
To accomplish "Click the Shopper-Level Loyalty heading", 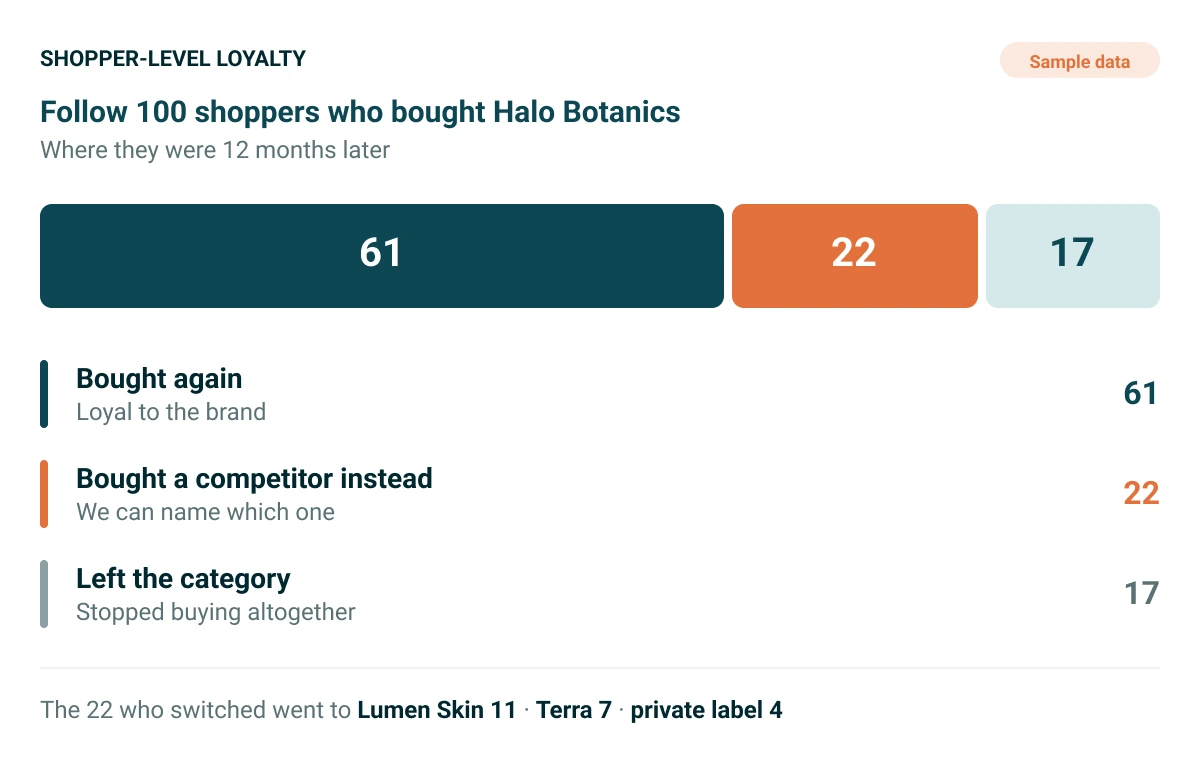I will coord(173,59).
